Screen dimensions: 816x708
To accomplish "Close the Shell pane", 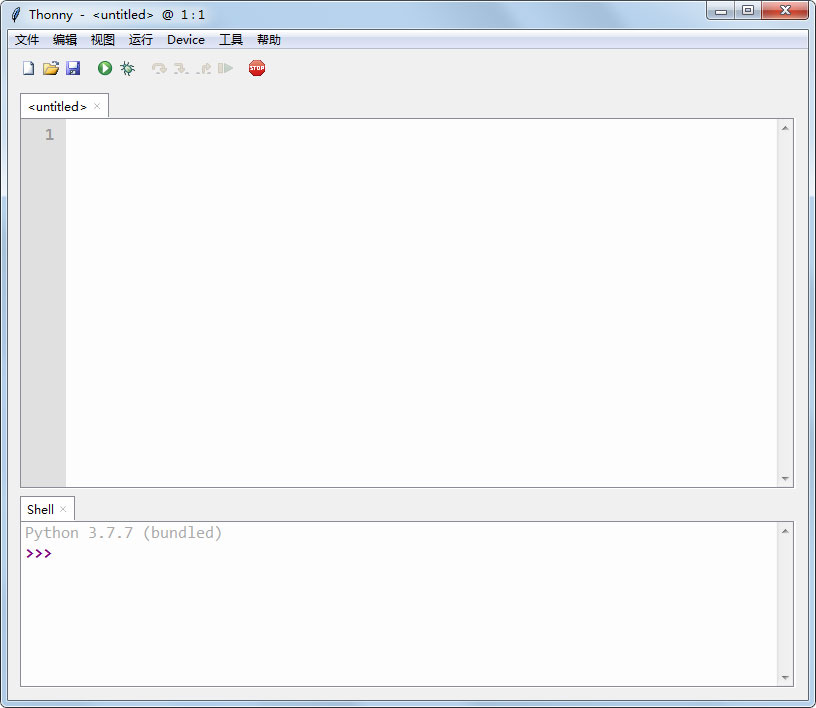I will point(63,509).
